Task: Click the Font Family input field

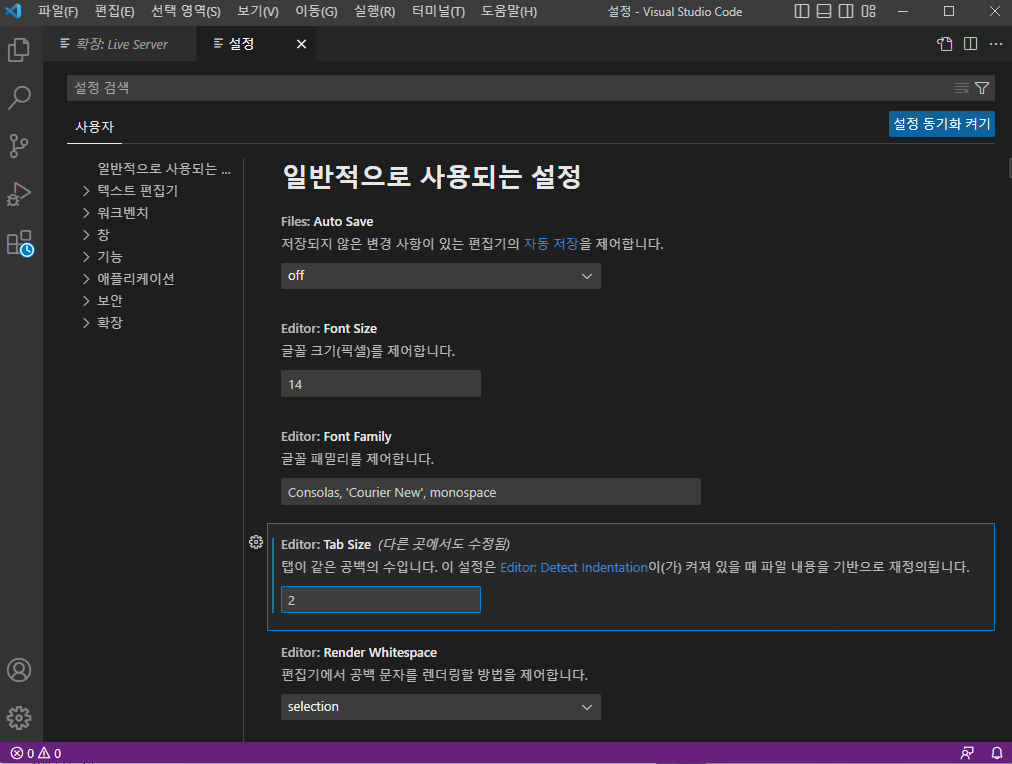Action: [x=491, y=492]
